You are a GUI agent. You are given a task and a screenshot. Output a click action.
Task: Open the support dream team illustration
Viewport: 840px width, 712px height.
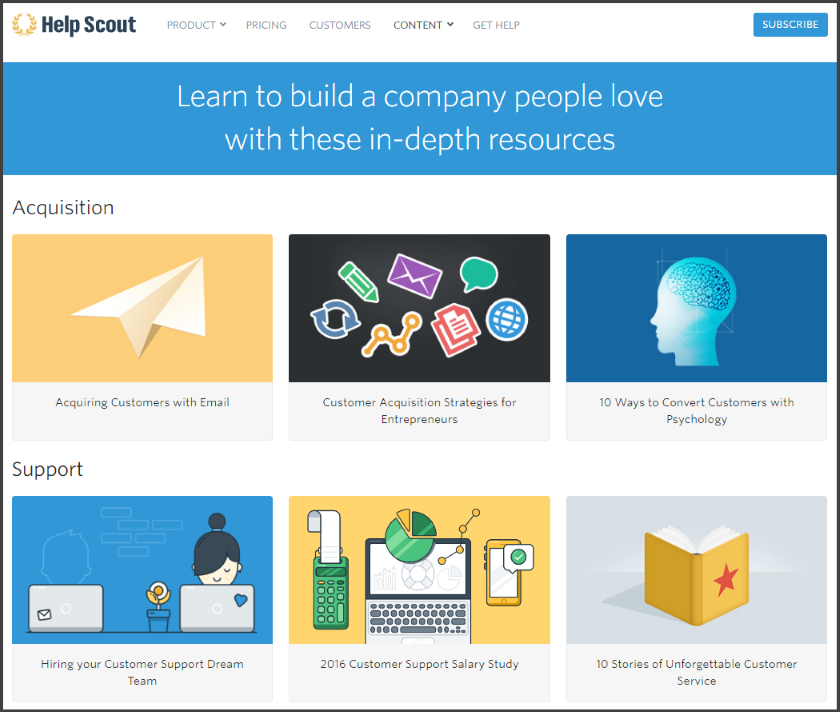coord(142,570)
